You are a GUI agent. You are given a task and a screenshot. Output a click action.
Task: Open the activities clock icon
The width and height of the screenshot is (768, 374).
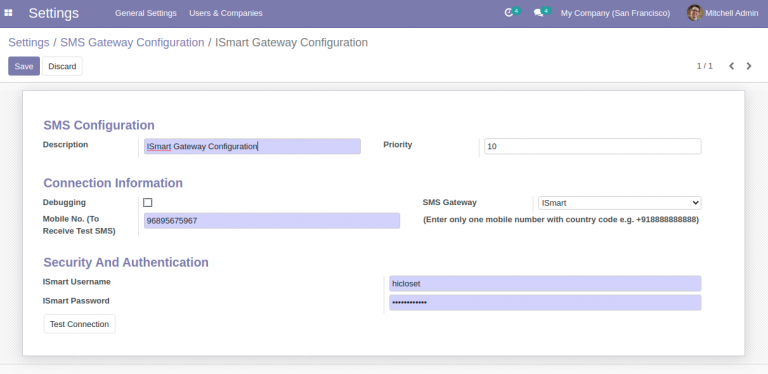coord(509,13)
